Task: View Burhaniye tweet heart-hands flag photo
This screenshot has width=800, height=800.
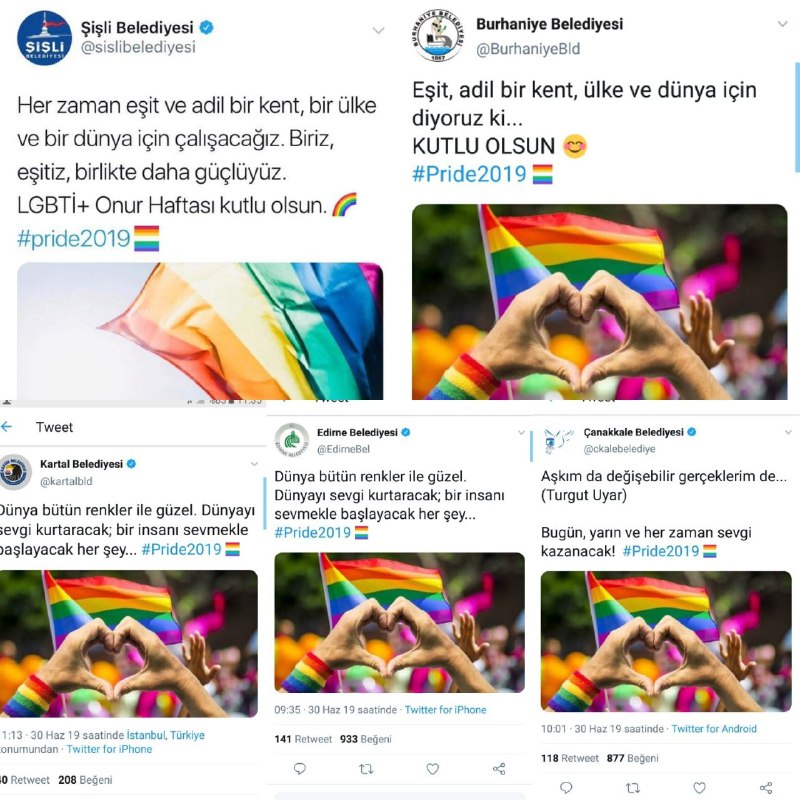Action: (x=599, y=302)
